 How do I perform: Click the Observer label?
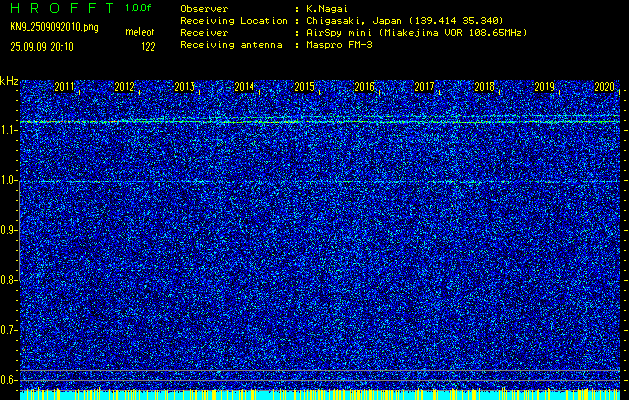[204, 9]
